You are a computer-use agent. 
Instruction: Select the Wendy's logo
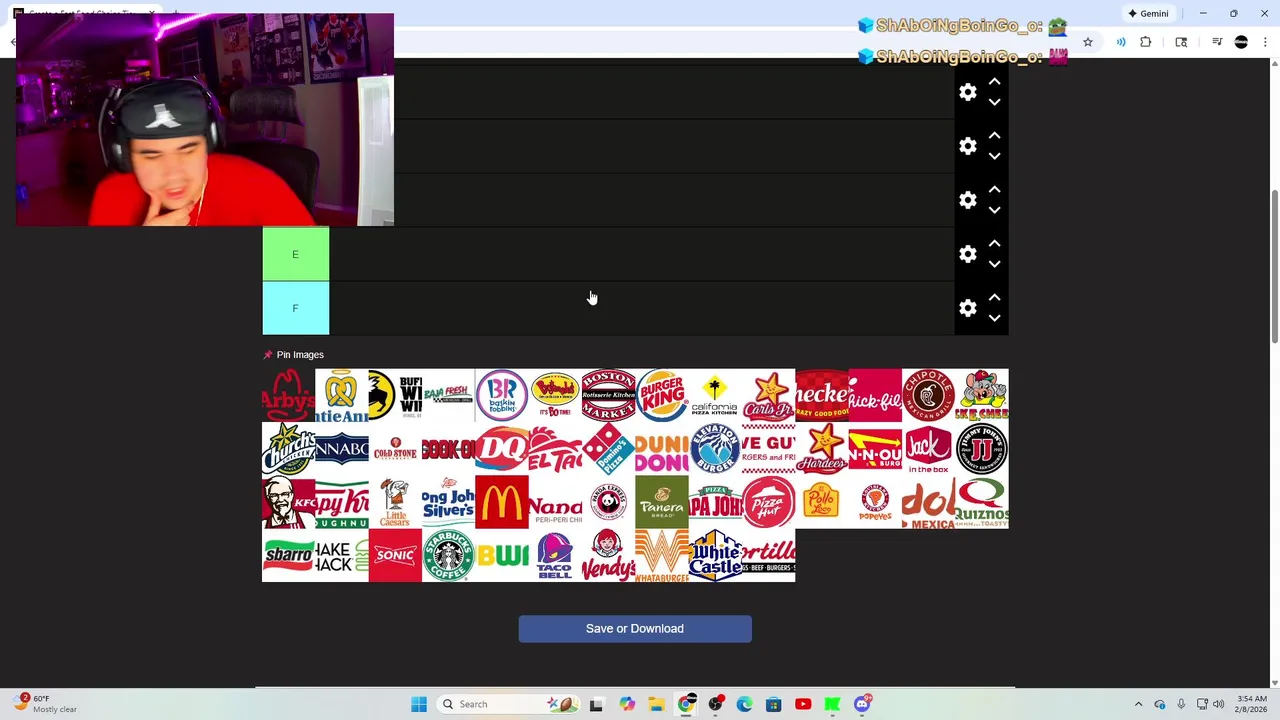click(608, 555)
